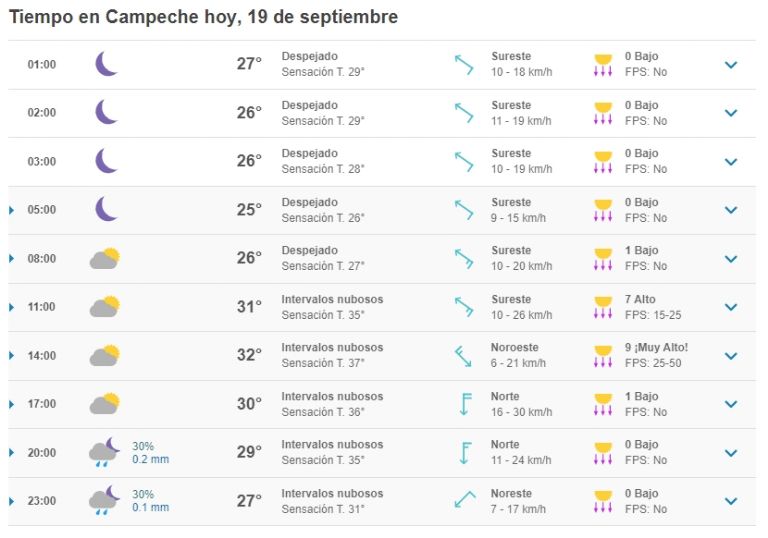768x538 pixels.
Task: Click the wind arrow icon for 14:00
Action: point(463,356)
